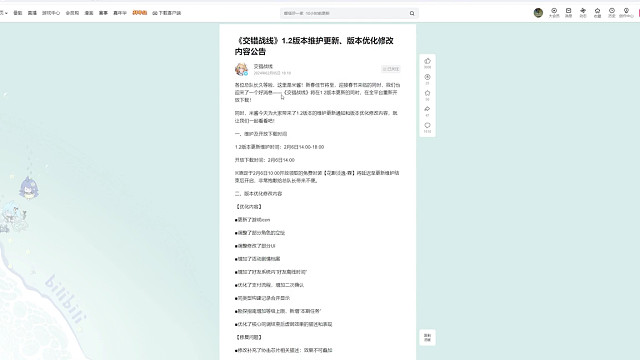Open the user avatar in the header
640x360 pixels.
coord(538,13)
